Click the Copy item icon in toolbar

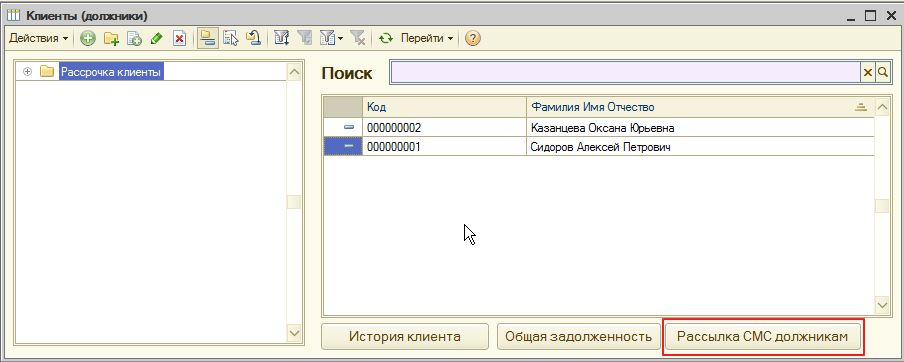(x=134, y=39)
